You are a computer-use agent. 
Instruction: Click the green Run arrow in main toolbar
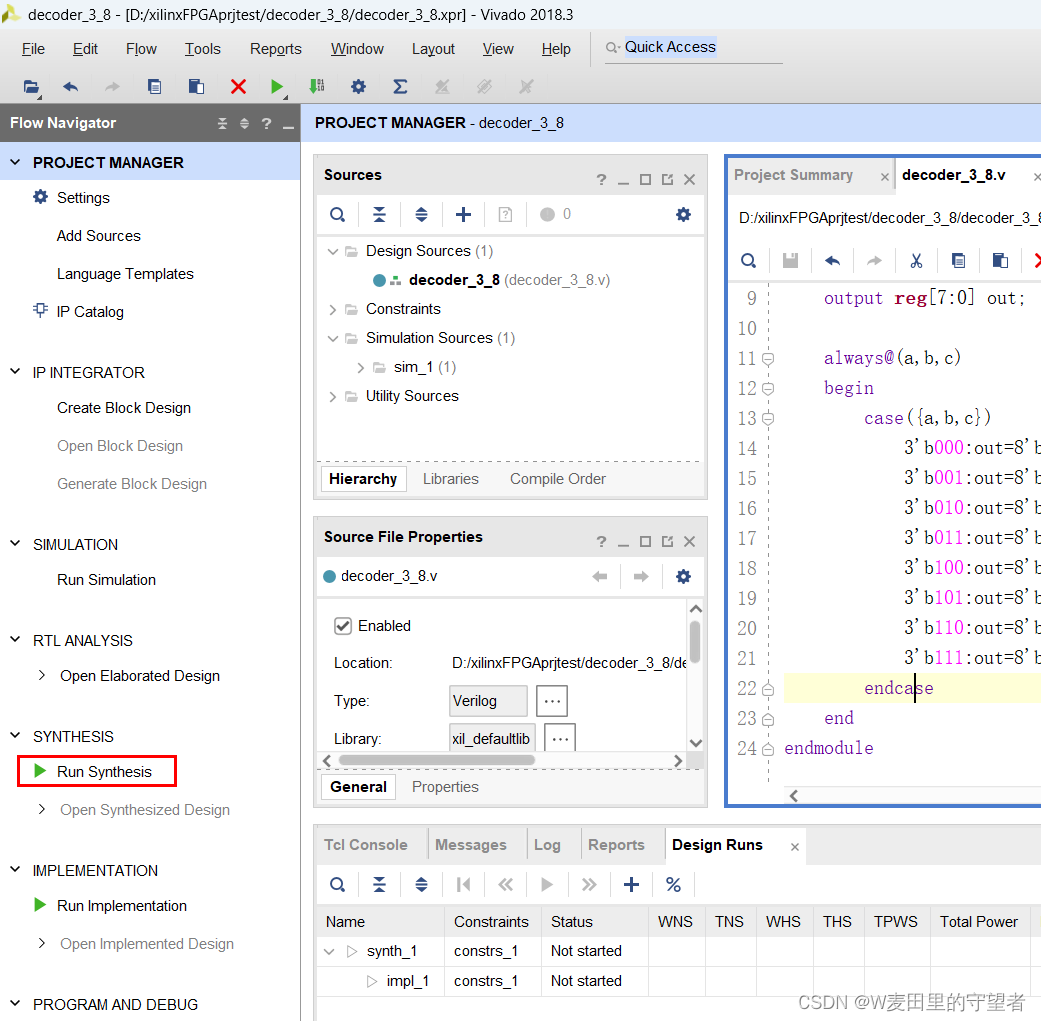tap(277, 86)
